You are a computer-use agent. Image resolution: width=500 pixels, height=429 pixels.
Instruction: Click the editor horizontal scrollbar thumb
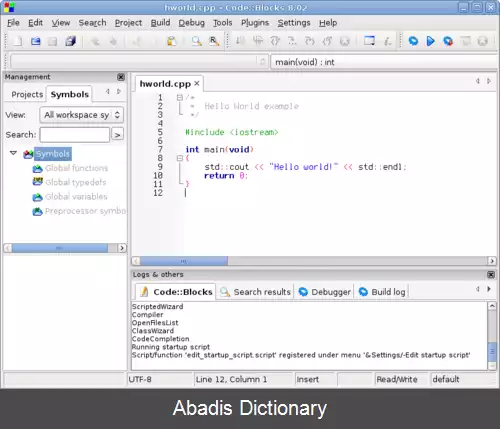pos(184,261)
